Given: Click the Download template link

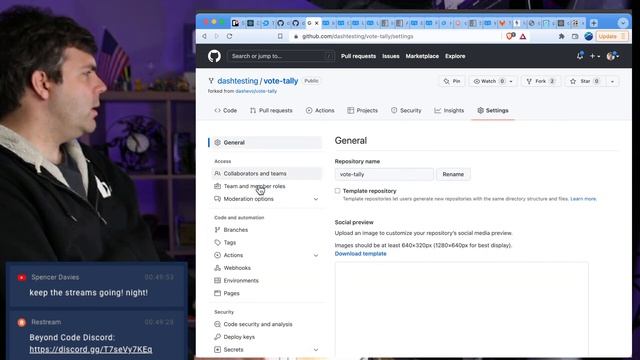Looking at the screenshot, I should click(x=360, y=253).
